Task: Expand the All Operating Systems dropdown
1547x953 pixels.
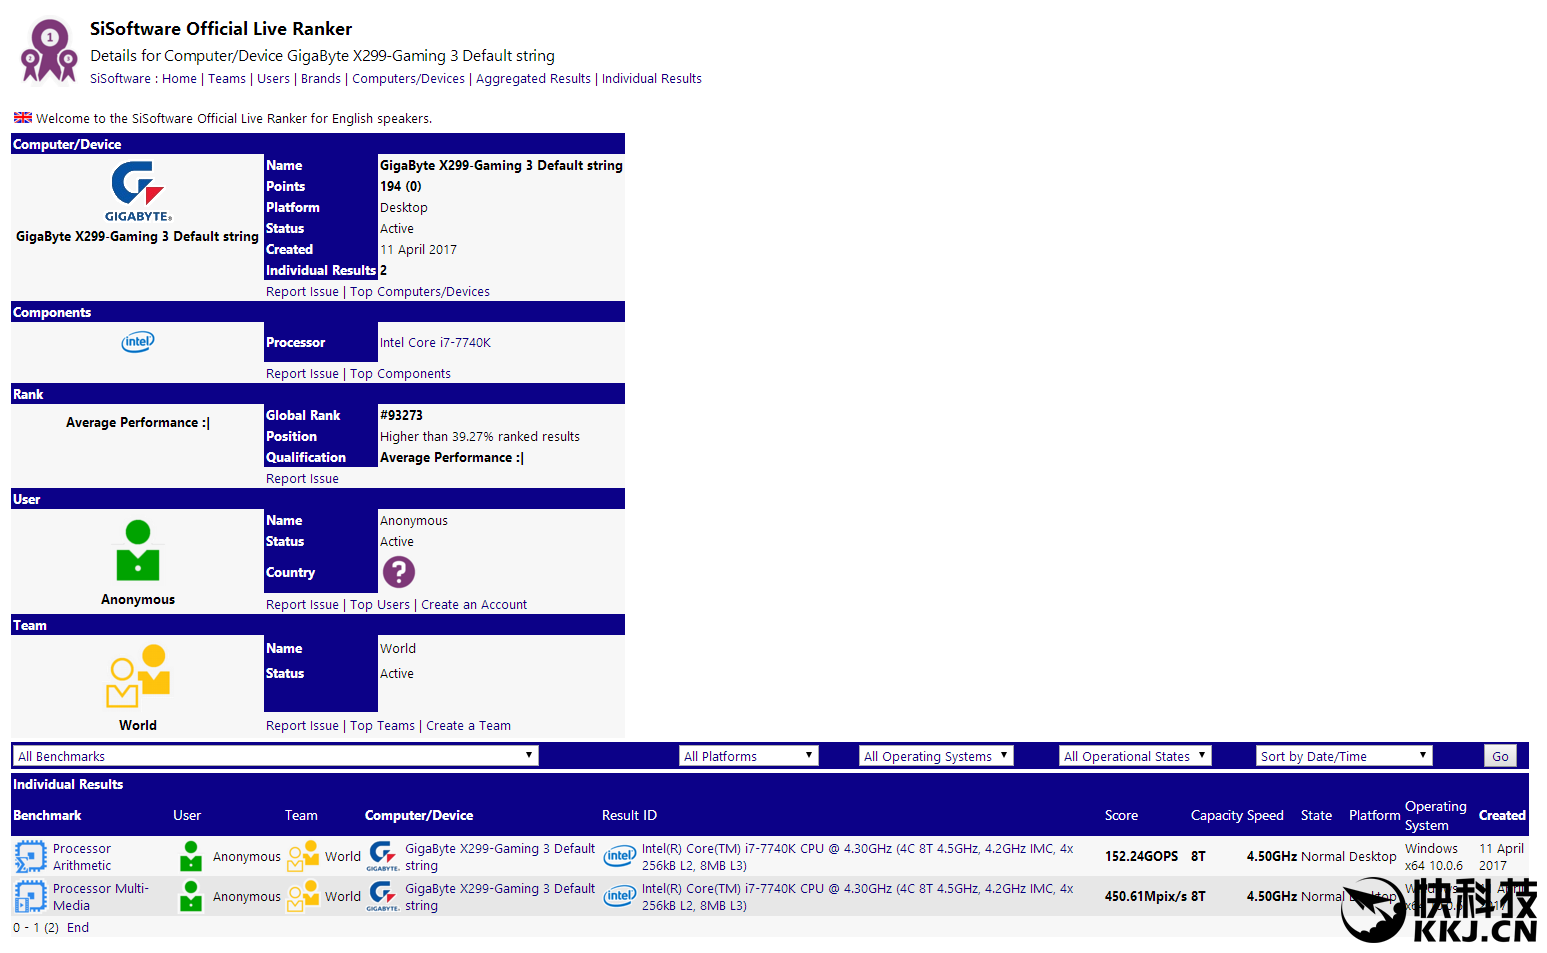Action: [x=937, y=756]
